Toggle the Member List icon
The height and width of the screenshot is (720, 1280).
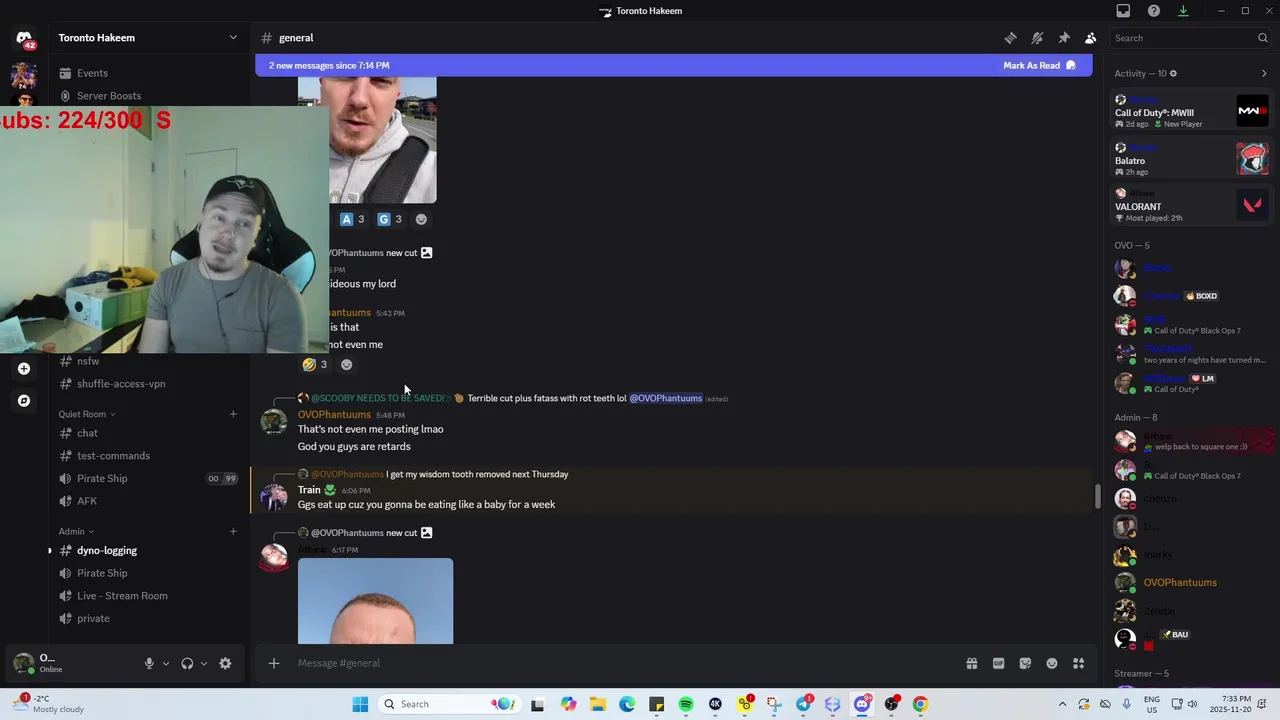[x=1090, y=38]
